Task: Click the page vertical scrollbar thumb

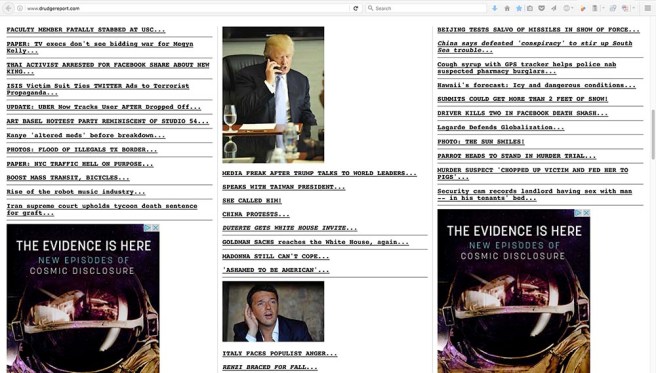Action: pyautogui.click(x=653, y=134)
